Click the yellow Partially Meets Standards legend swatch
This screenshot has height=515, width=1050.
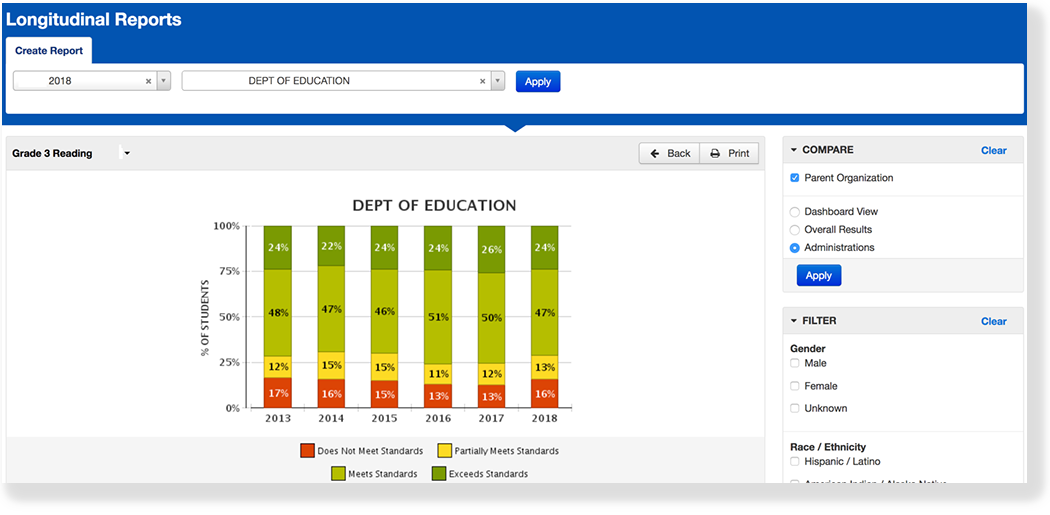click(x=446, y=451)
